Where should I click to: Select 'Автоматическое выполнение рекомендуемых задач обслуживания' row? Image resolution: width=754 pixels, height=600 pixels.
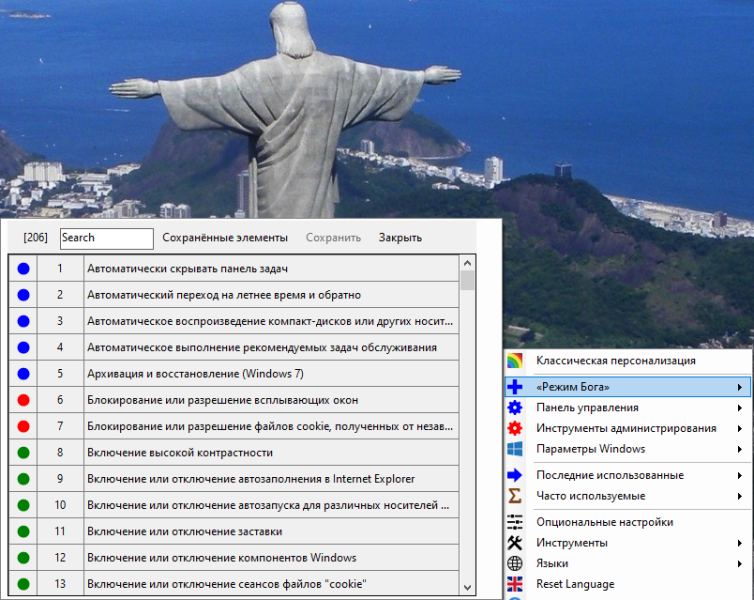[234, 348]
